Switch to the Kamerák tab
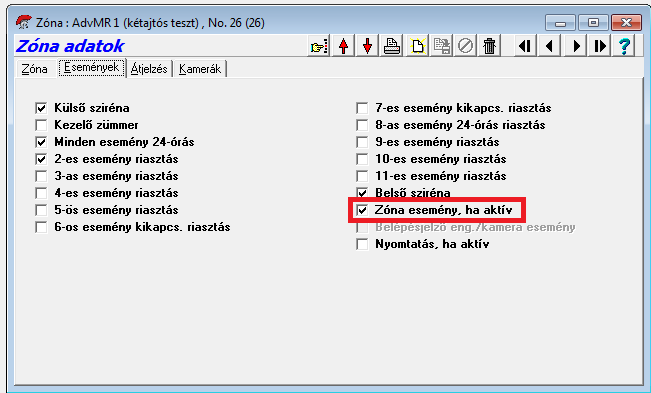Viewport: 651px width, 393px height. (200, 69)
